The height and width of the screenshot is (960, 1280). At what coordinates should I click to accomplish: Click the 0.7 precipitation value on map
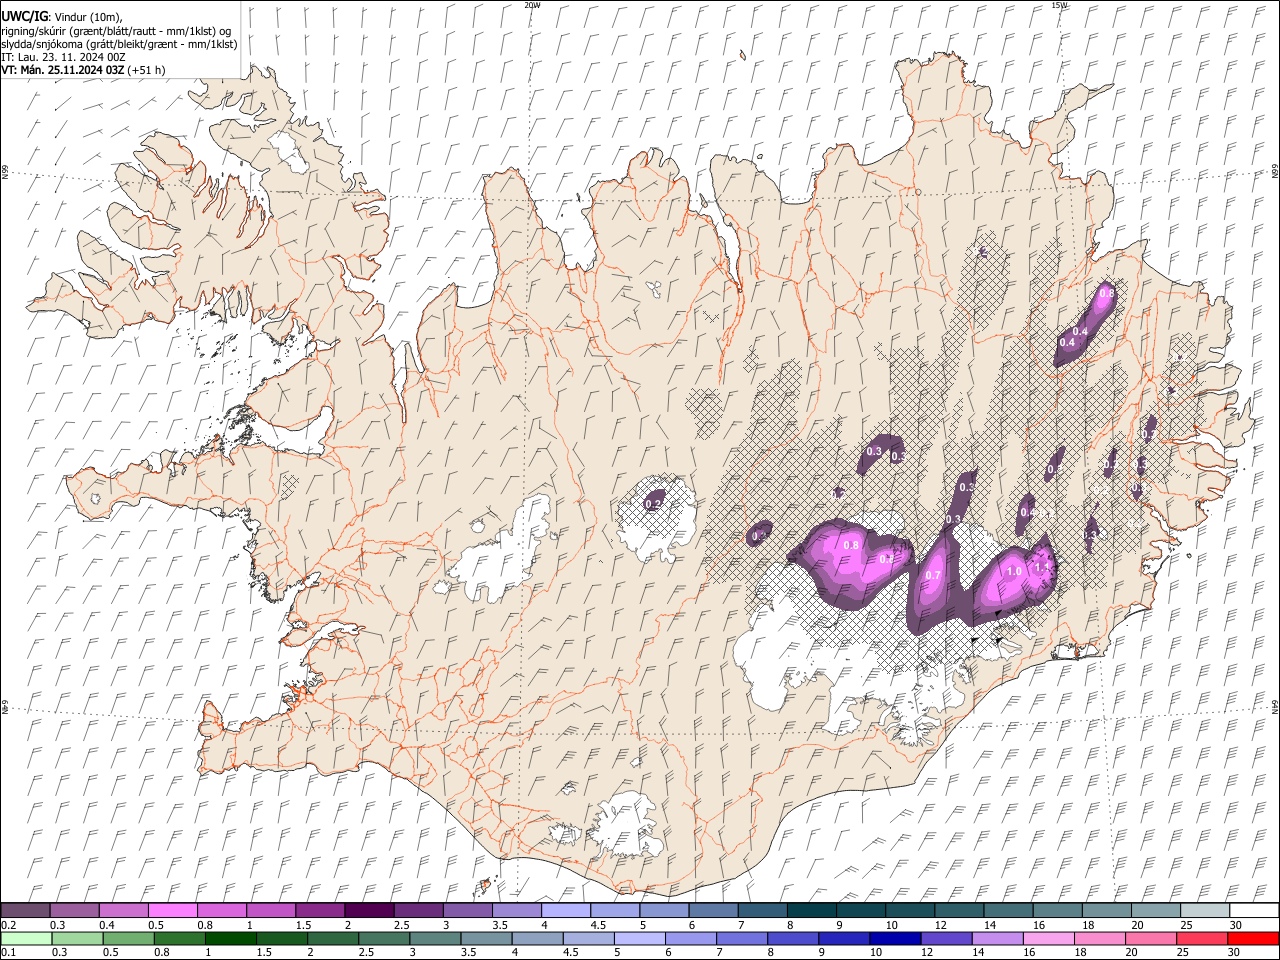933,576
